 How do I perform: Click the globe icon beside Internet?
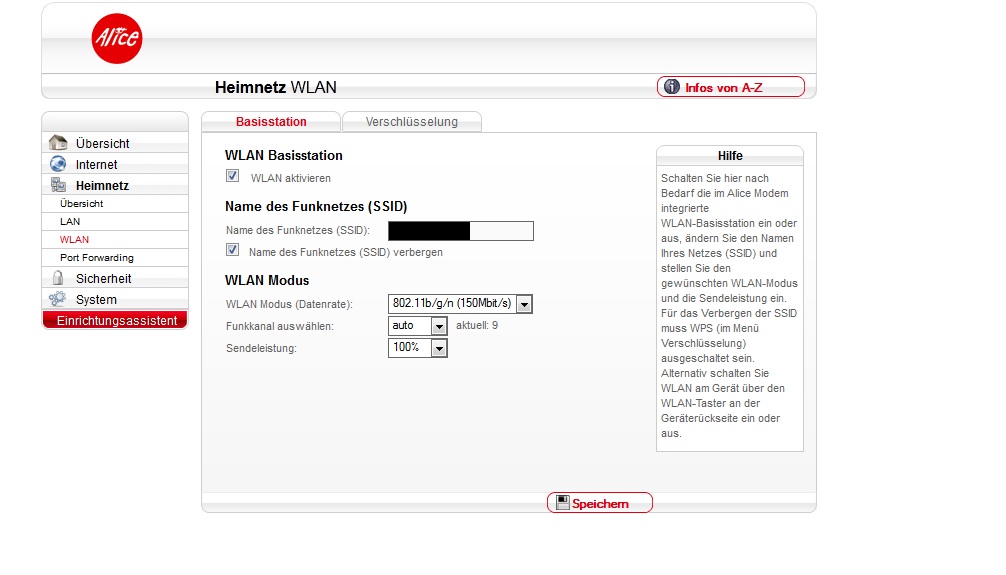tap(58, 164)
